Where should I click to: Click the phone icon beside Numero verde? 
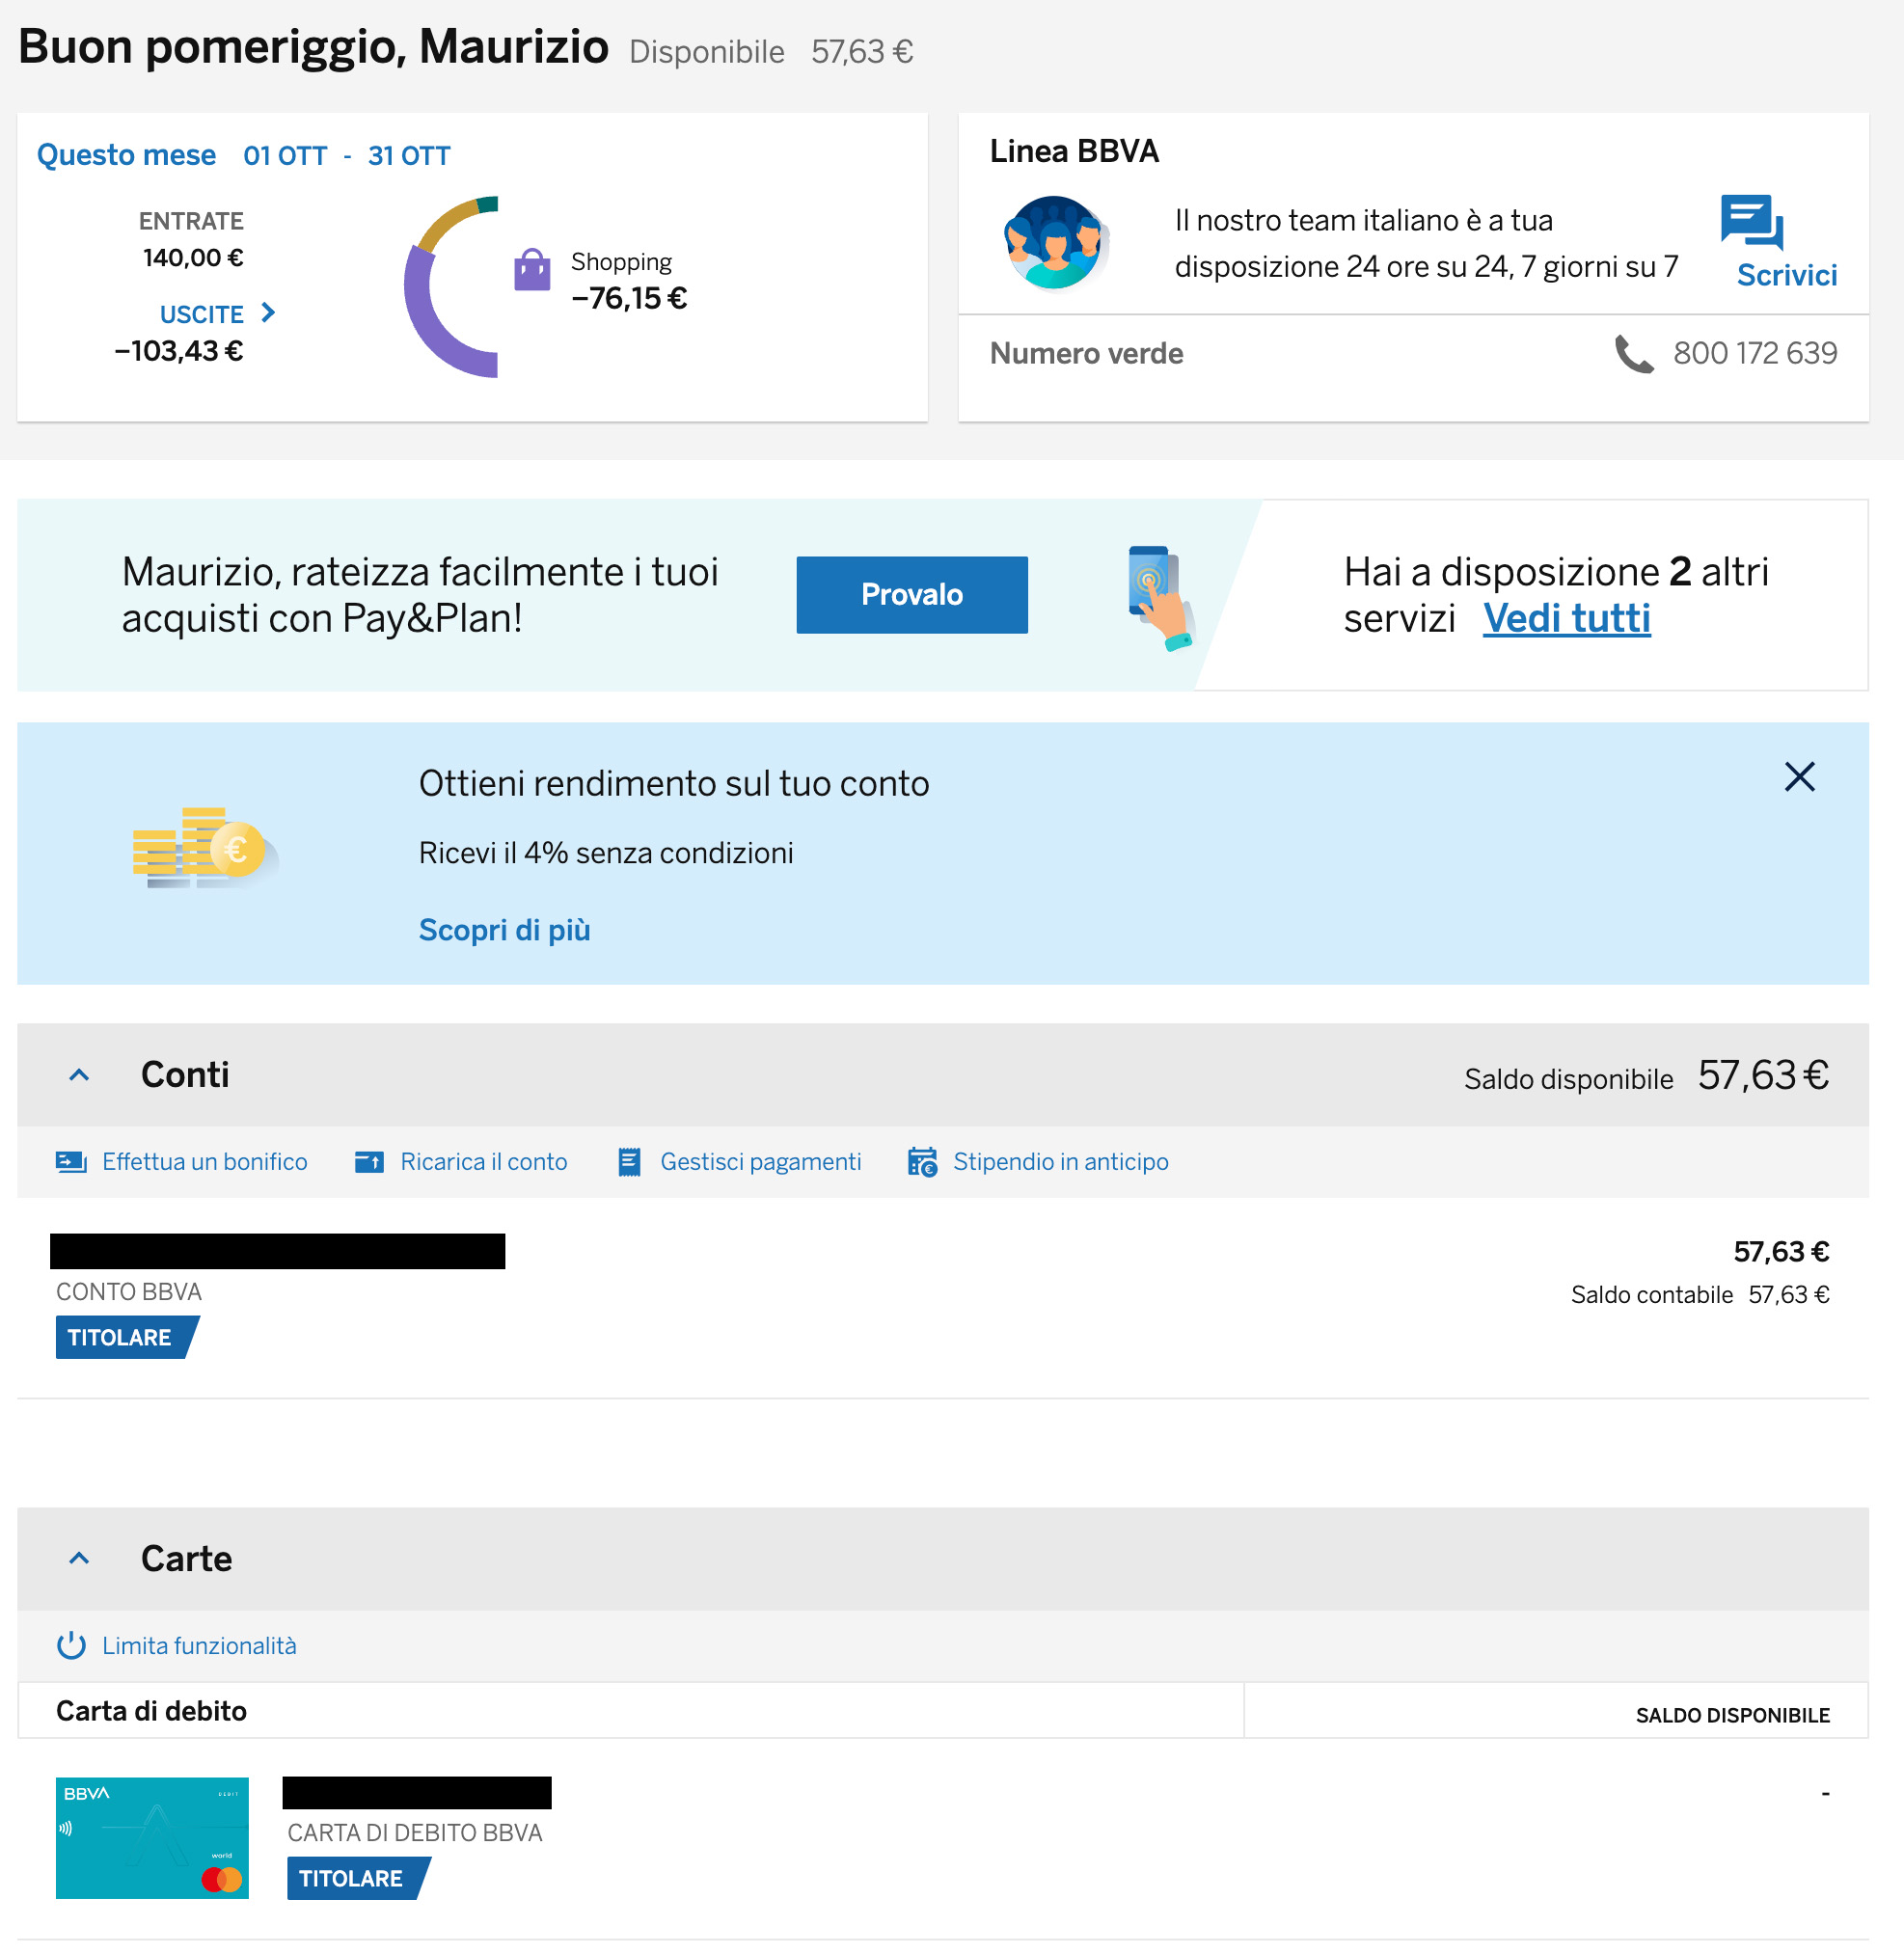tap(1633, 354)
